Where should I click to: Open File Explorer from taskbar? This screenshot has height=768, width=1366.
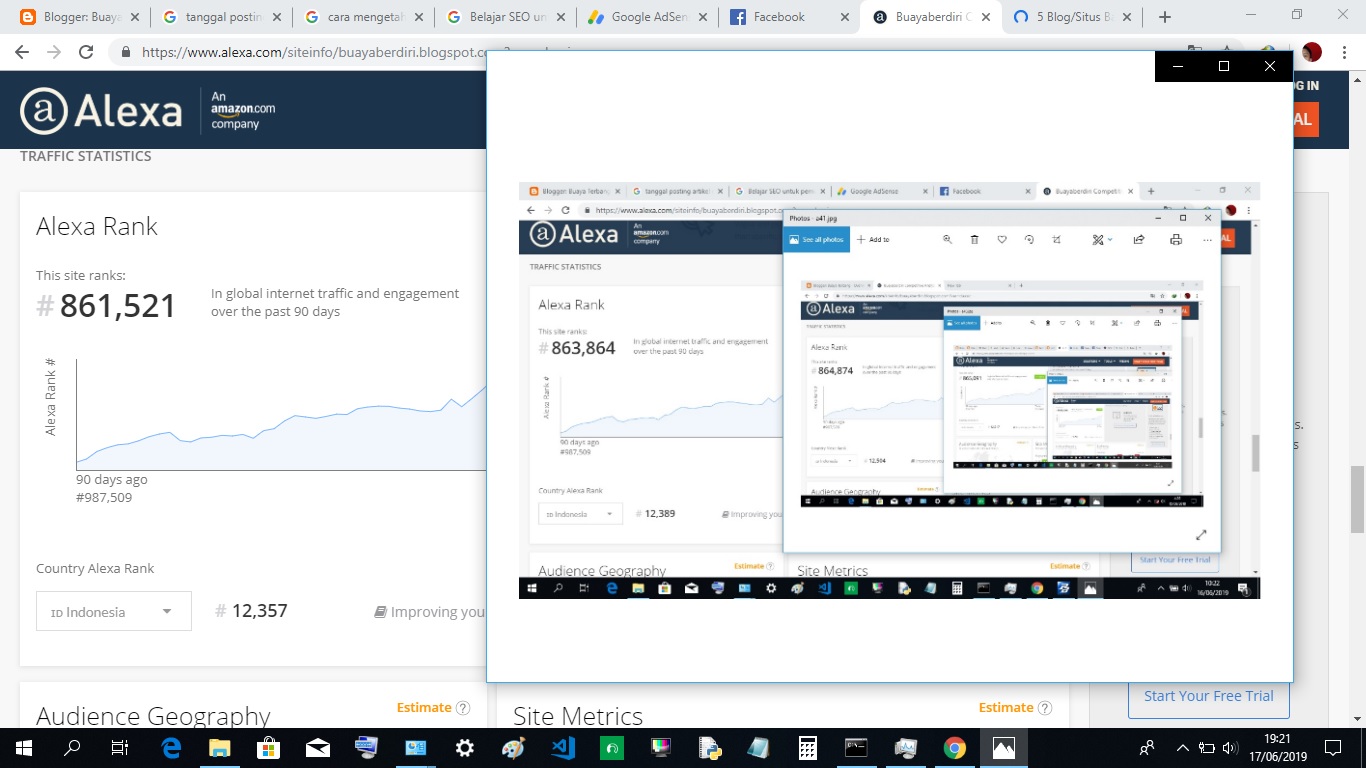point(219,747)
